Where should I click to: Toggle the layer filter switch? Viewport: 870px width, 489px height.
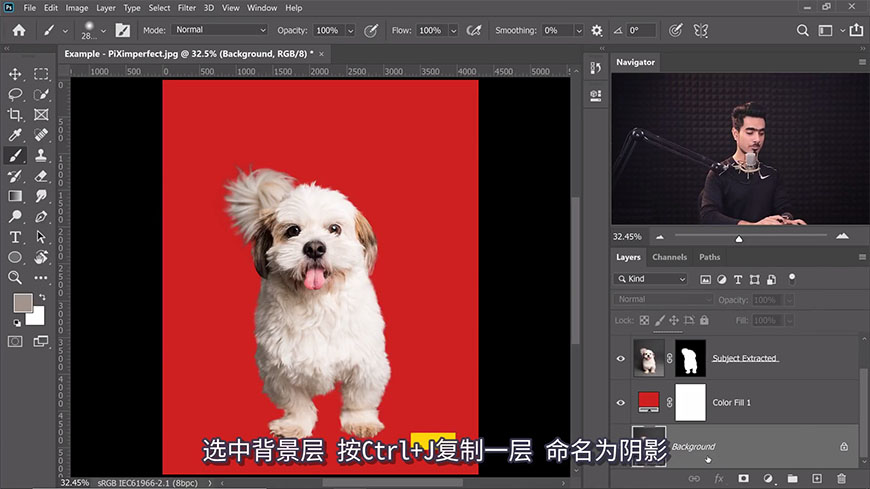pos(792,279)
